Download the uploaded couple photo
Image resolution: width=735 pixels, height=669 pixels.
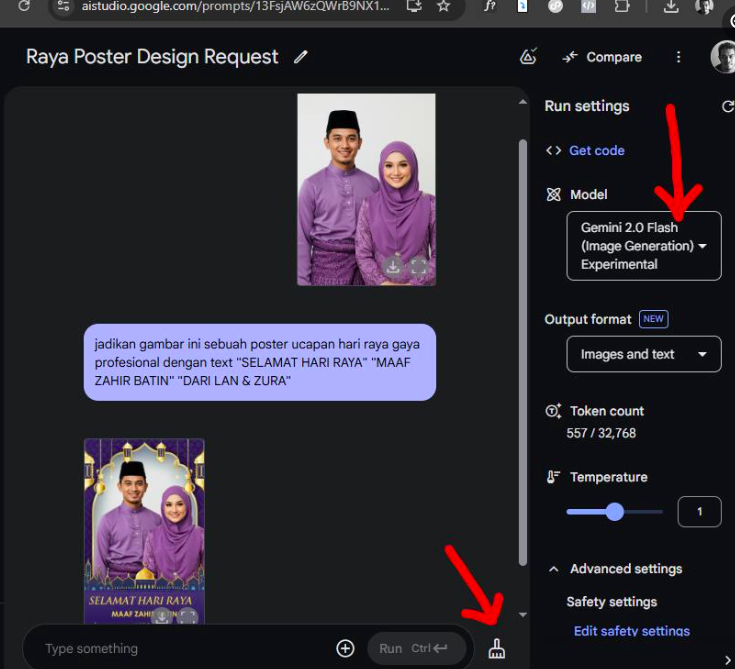[393, 266]
